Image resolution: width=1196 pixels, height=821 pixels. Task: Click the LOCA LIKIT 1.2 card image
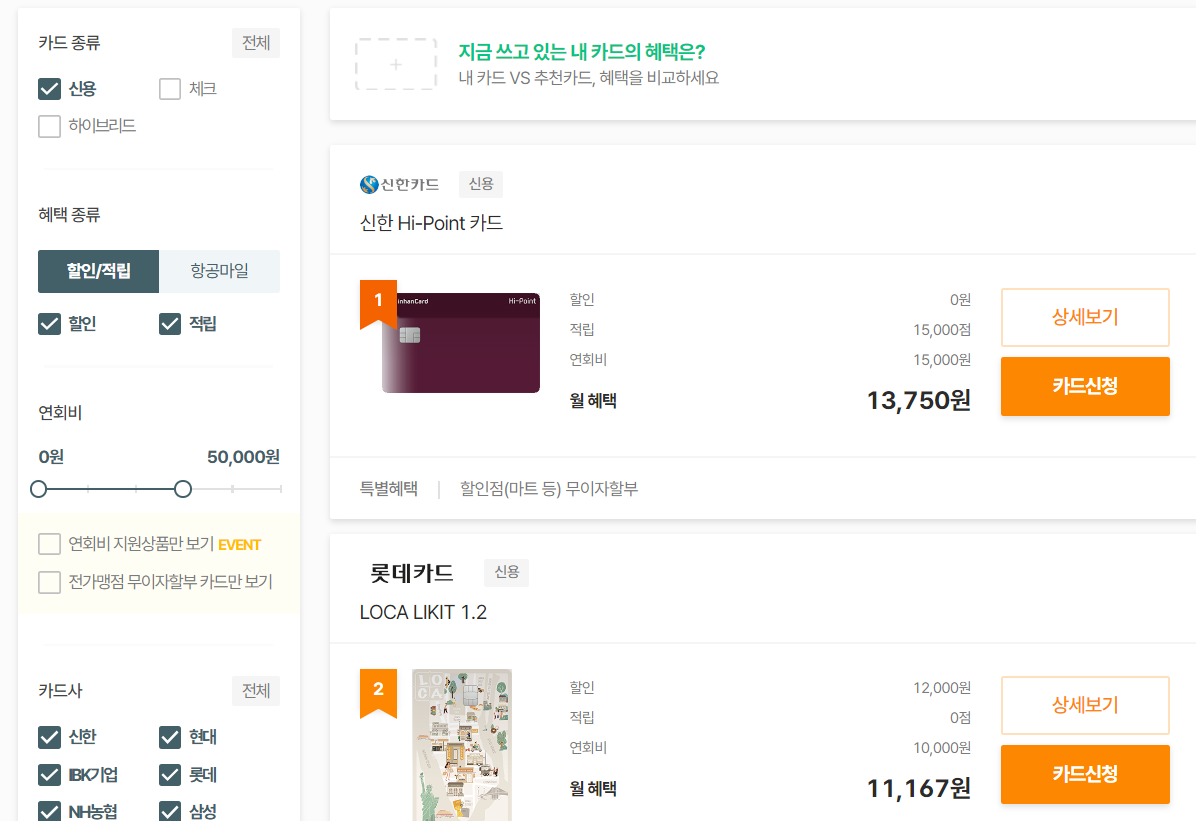pos(461,745)
